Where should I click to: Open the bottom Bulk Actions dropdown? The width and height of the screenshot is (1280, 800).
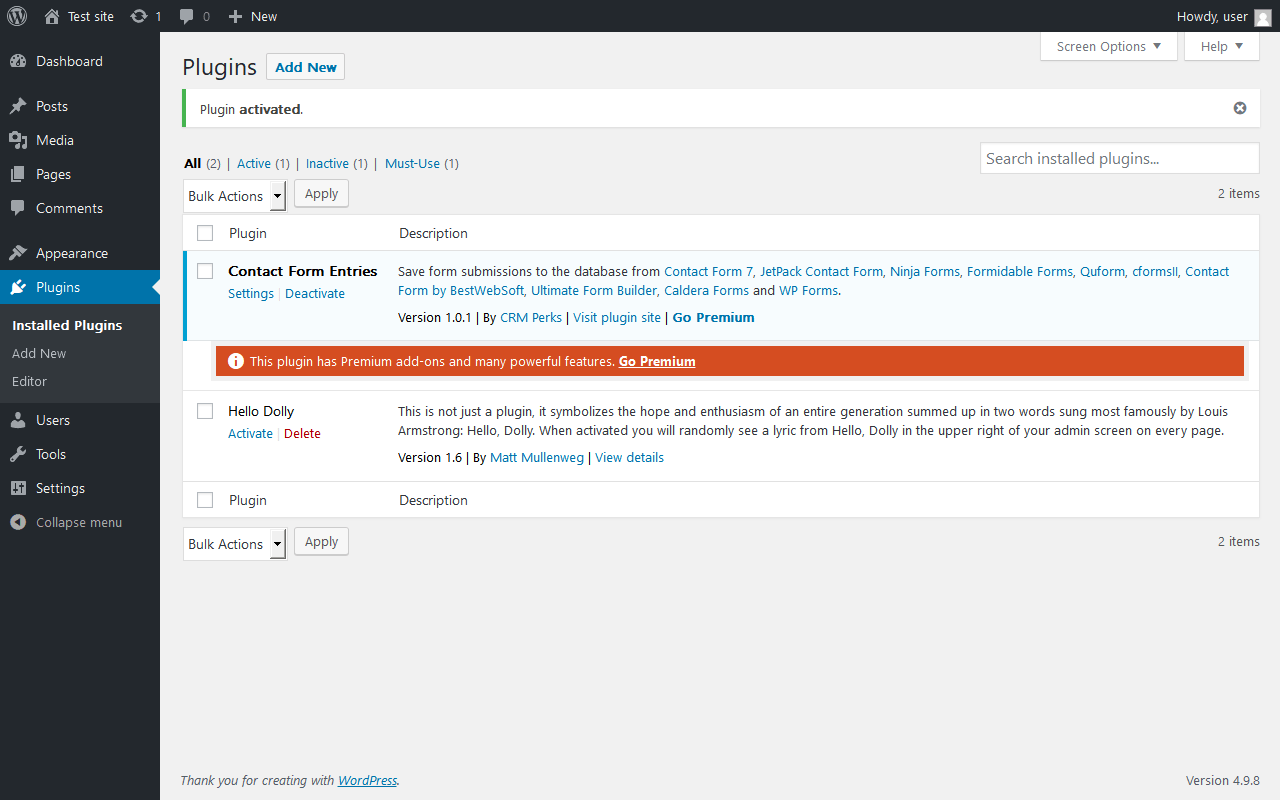[235, 544]
